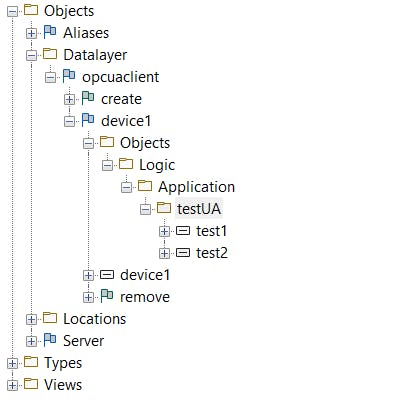Collapse the testUA folder
The height and width of the screenshot is (410, 420).
tap(145, 209)
